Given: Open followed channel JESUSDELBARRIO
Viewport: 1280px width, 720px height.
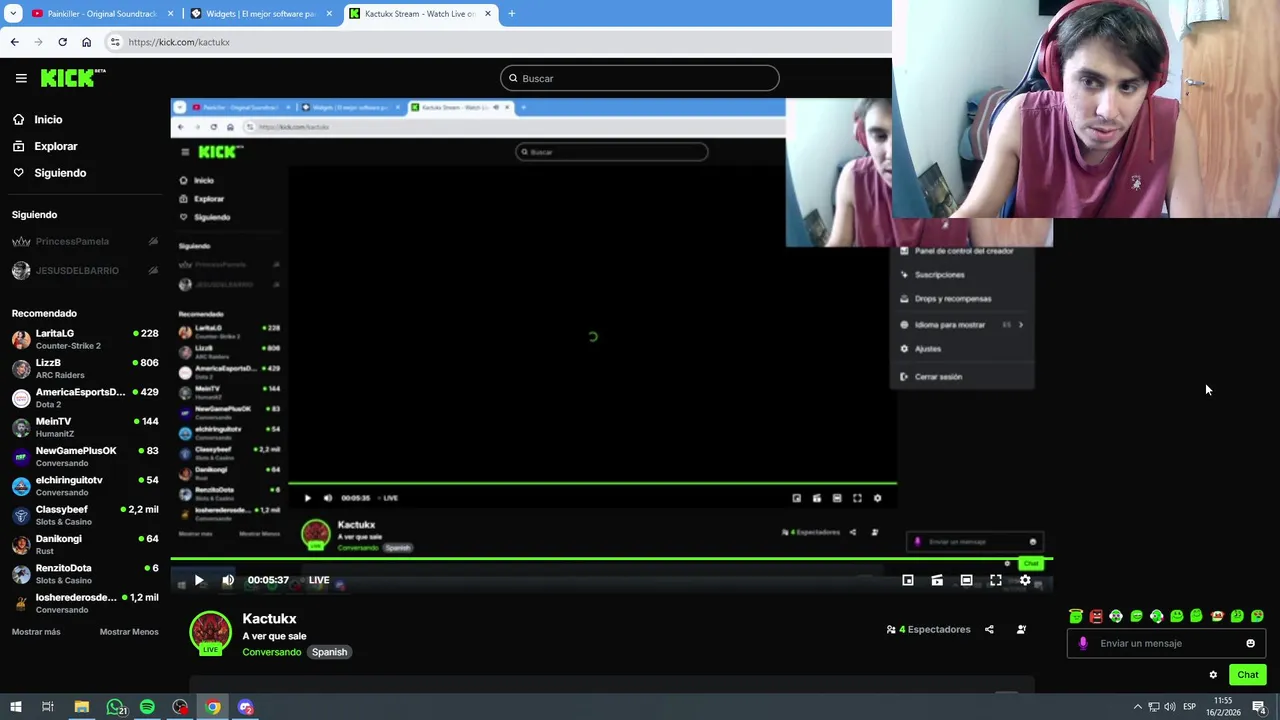Looking at the screenshot, I should click(x=85, y=271).
